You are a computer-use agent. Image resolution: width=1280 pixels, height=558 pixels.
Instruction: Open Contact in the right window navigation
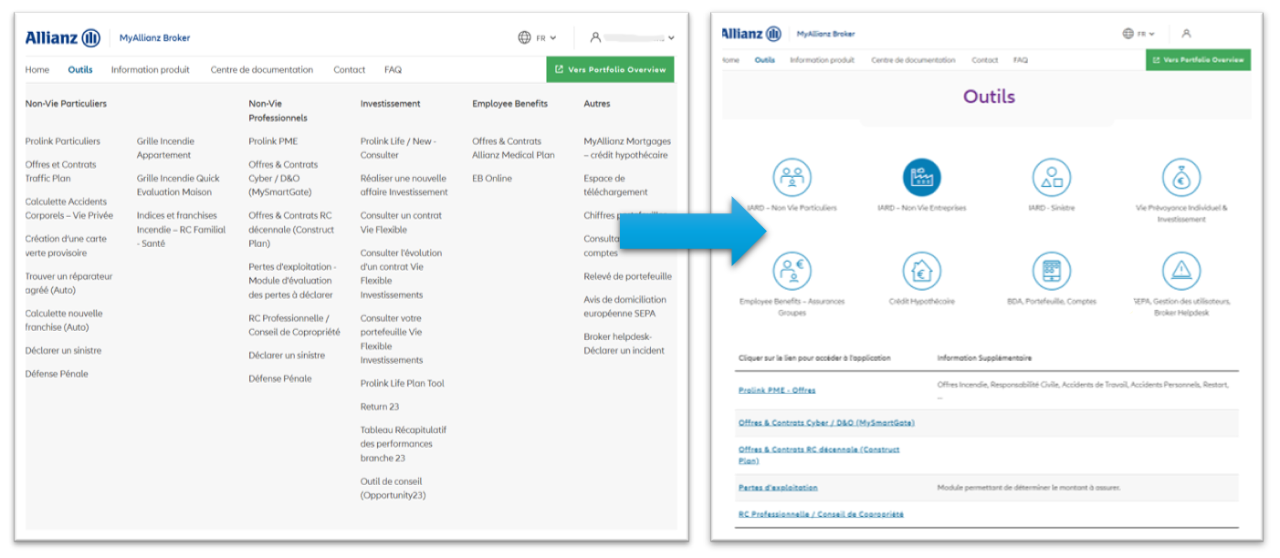coord(985,60)
